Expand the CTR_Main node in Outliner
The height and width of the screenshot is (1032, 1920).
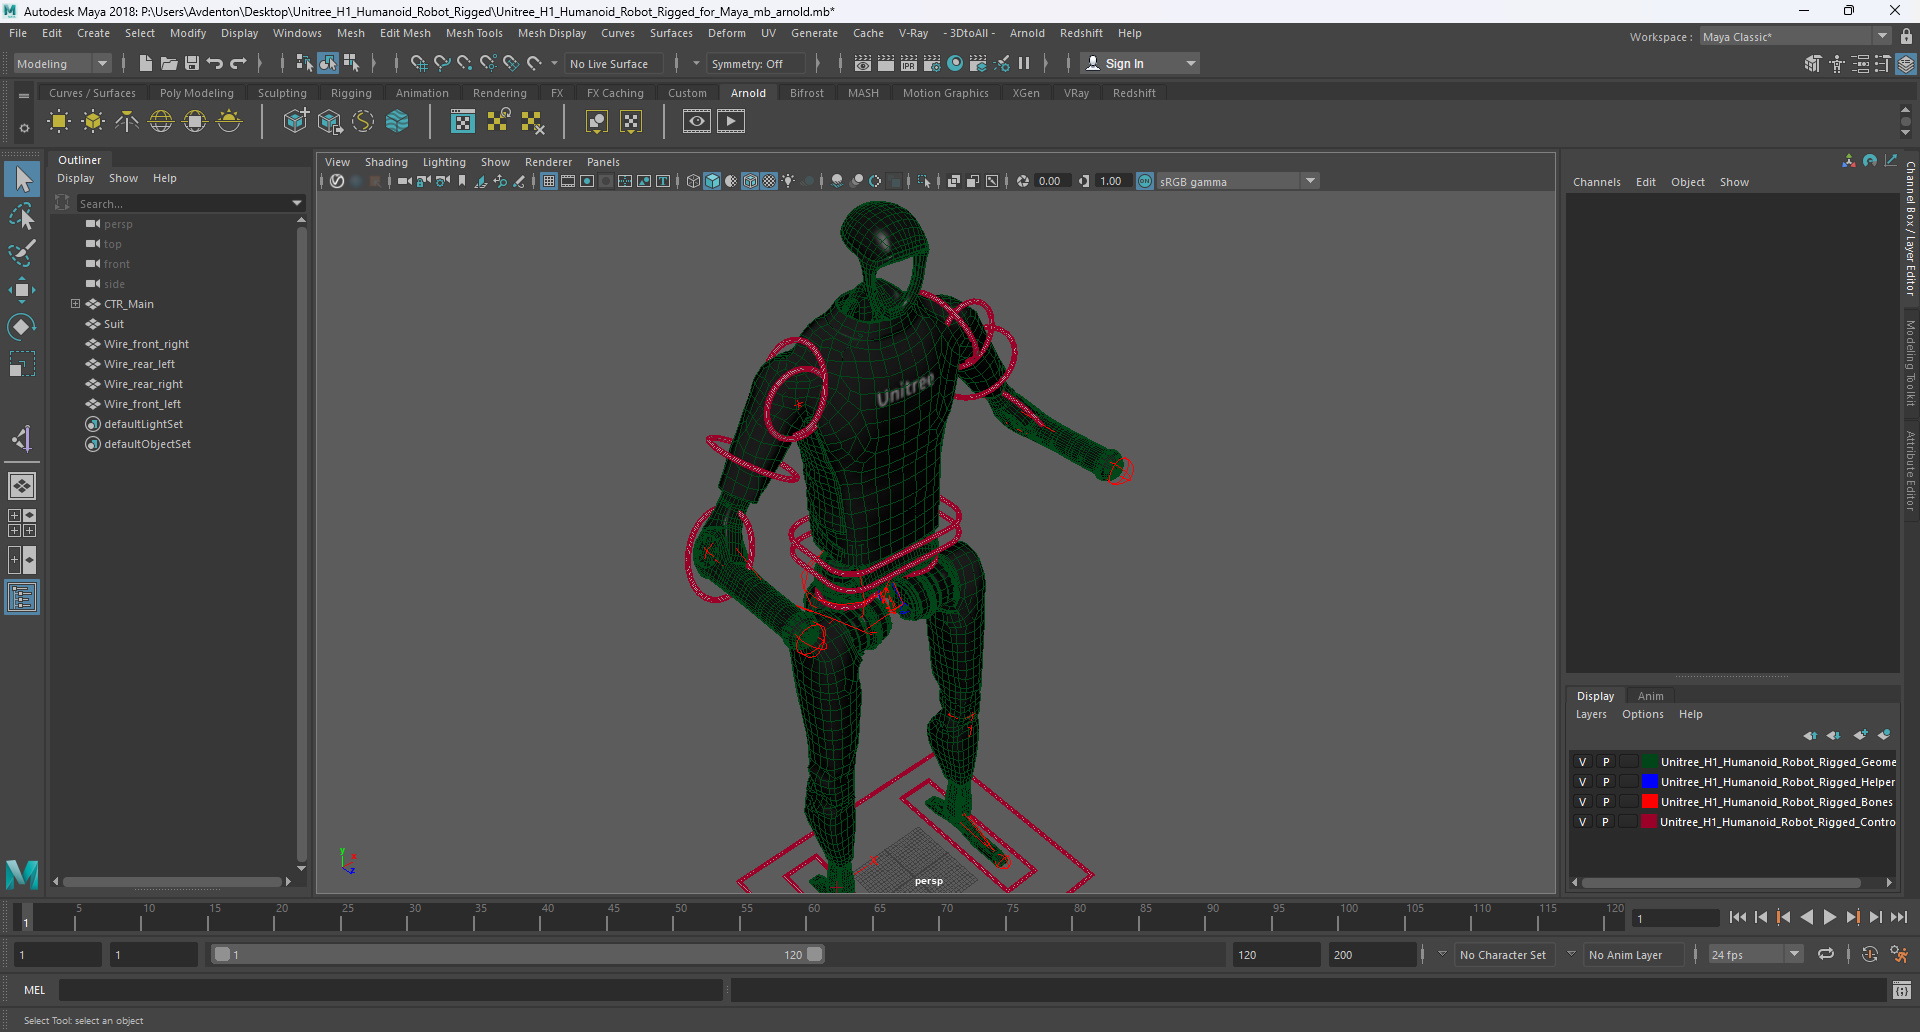pos(75,304)
